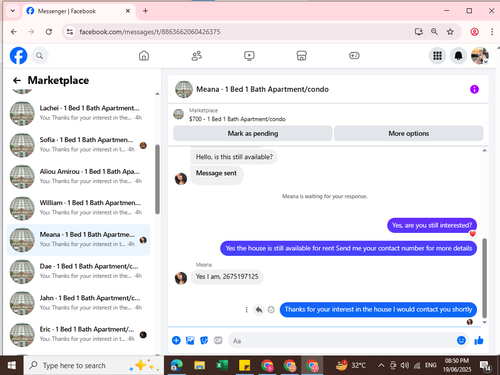Open the Windows Start menu
Image resolution: width=500 pixels, height=375 pixels.
click(x=12, y=365)
